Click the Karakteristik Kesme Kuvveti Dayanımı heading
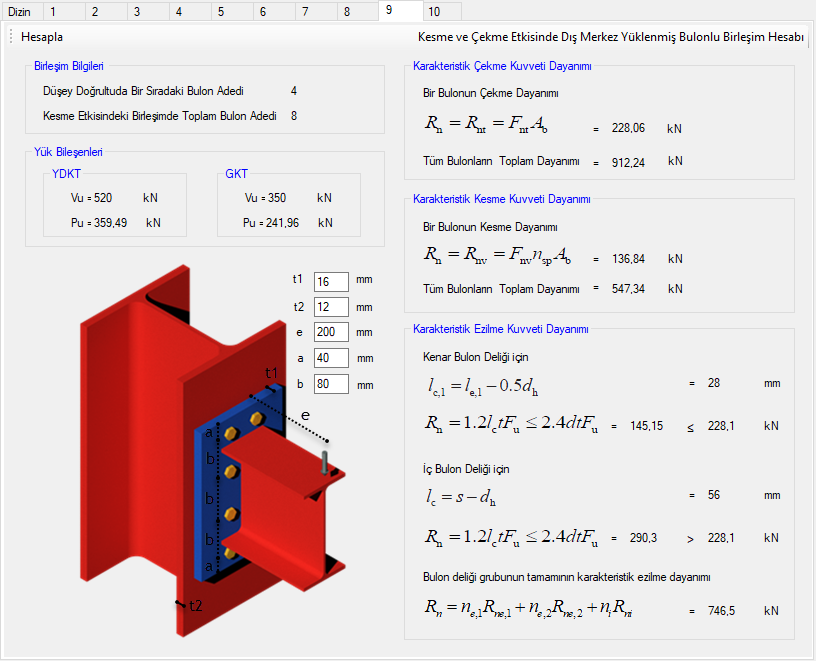This screenshot has height=661, width=816. tap(501, 199)
